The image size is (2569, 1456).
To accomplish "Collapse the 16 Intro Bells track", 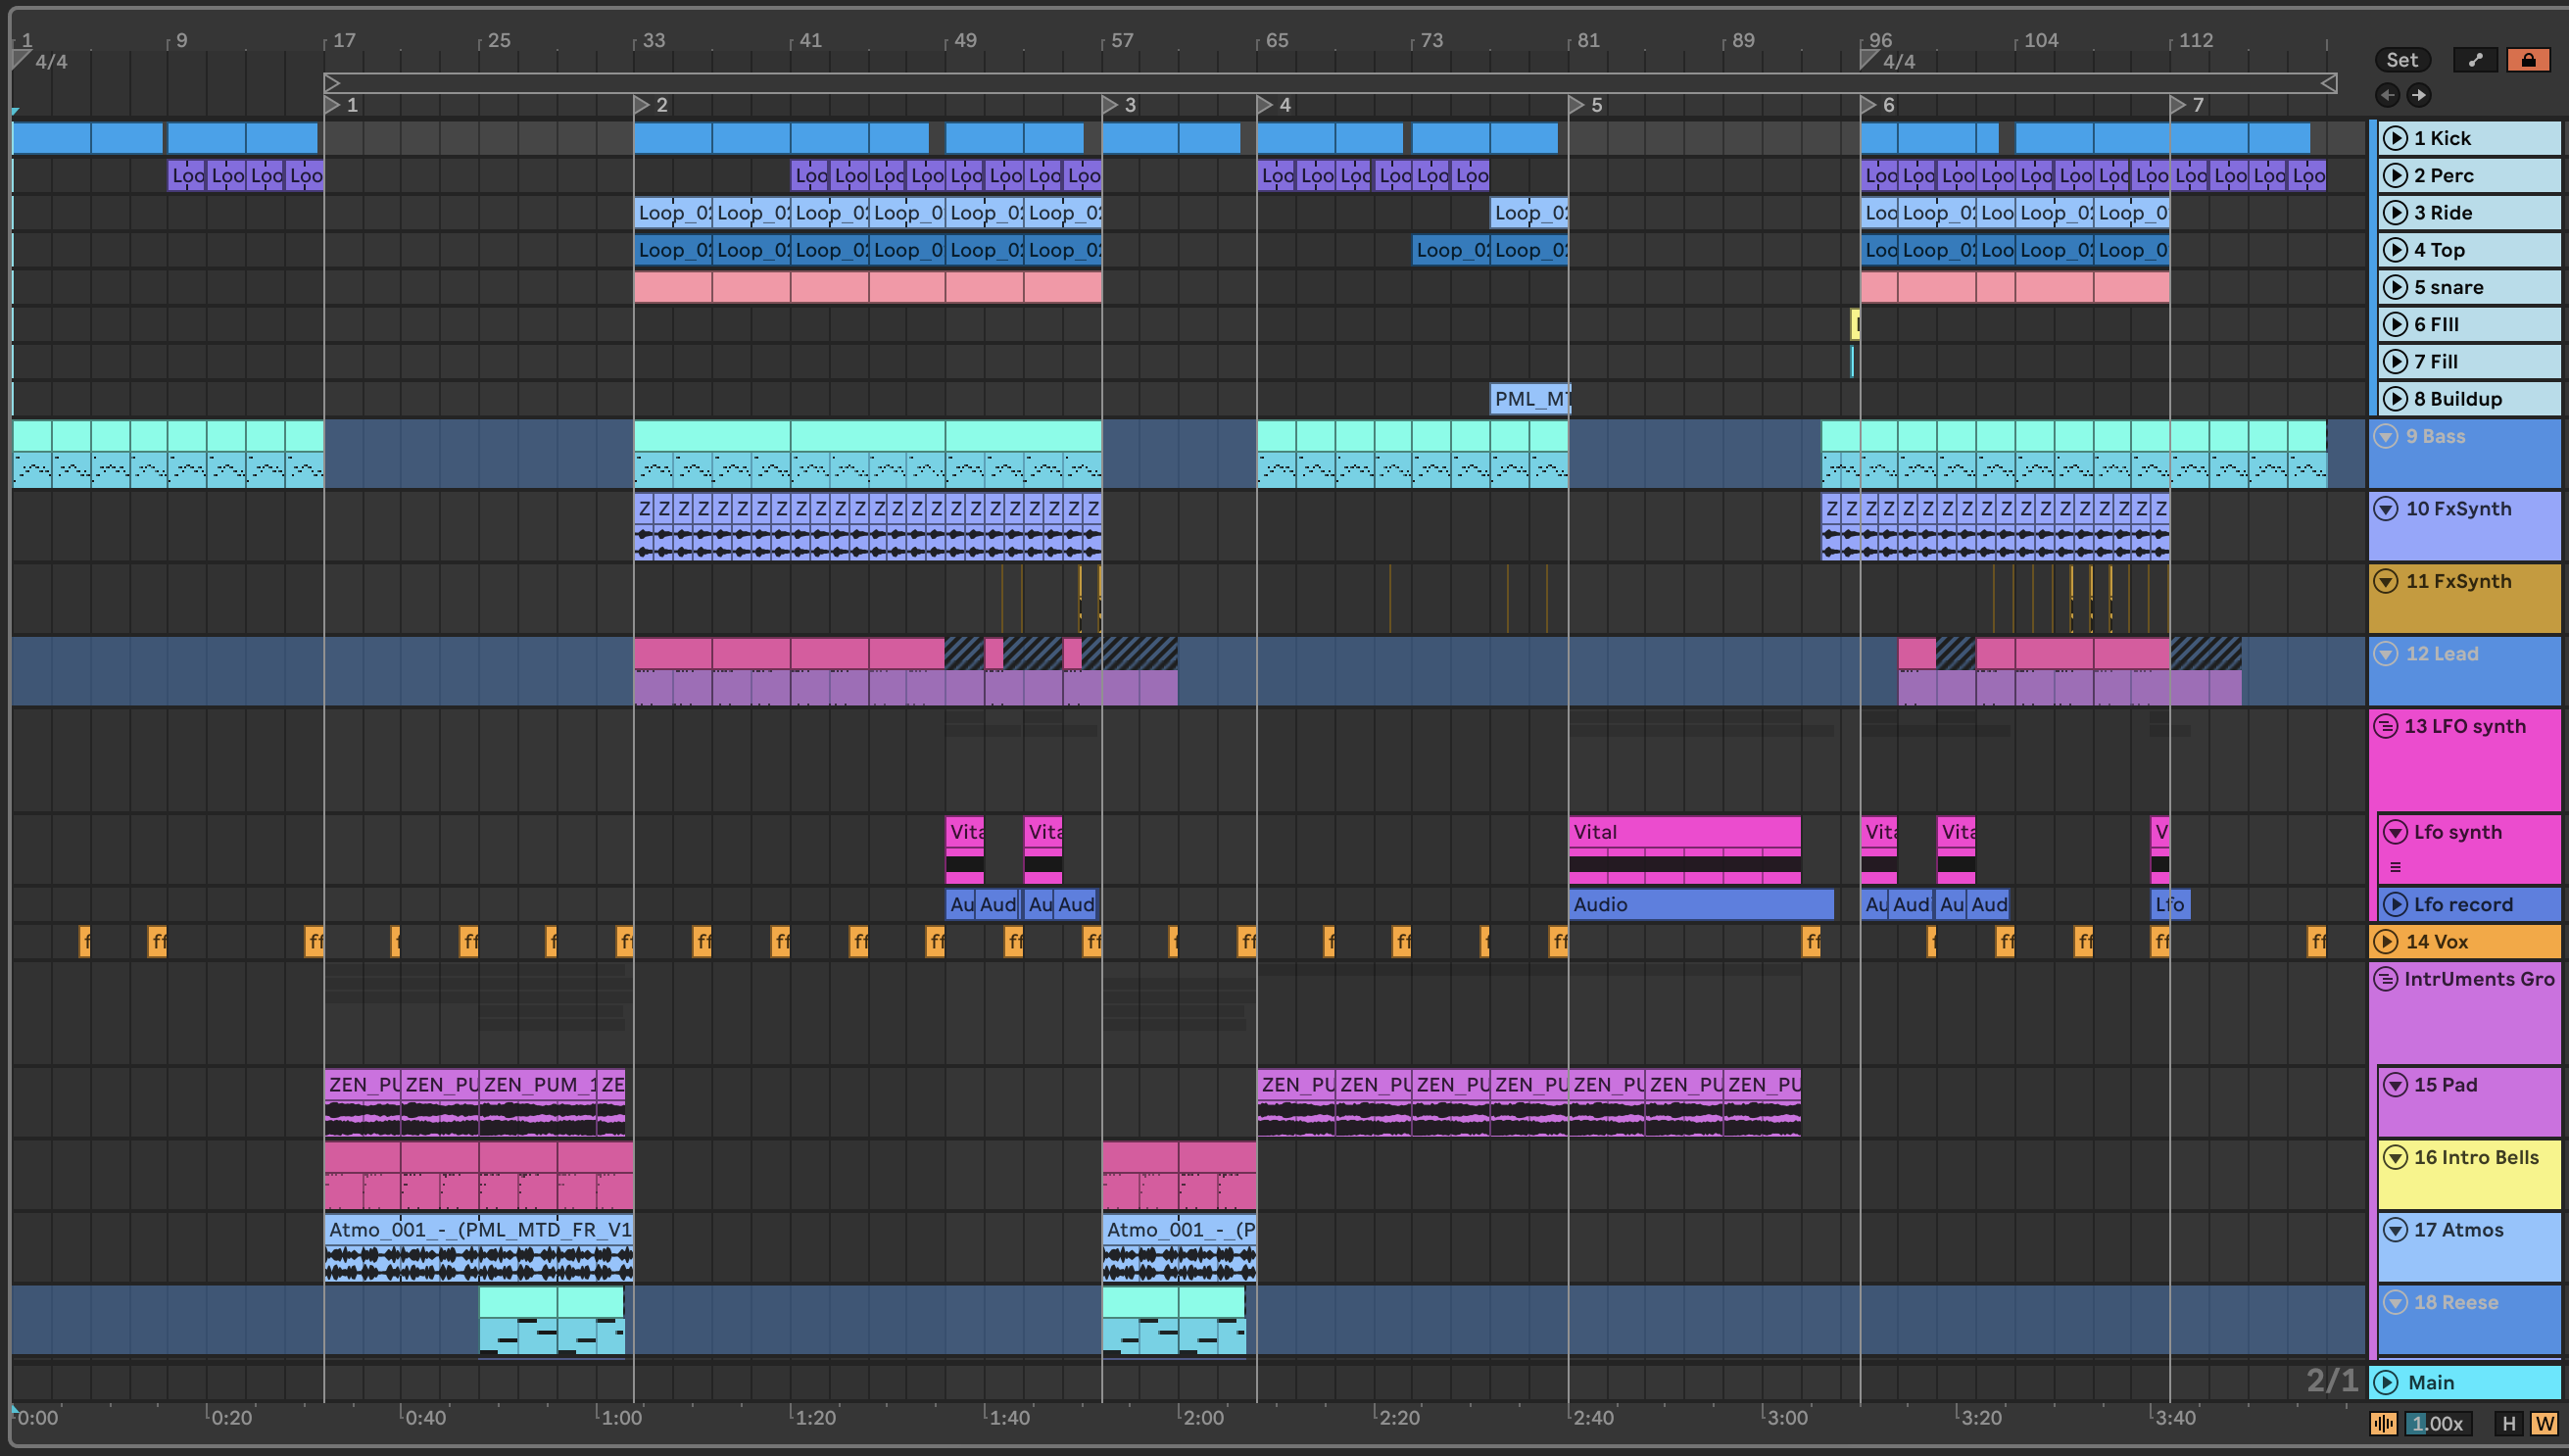I will tap(2395, 1157).
